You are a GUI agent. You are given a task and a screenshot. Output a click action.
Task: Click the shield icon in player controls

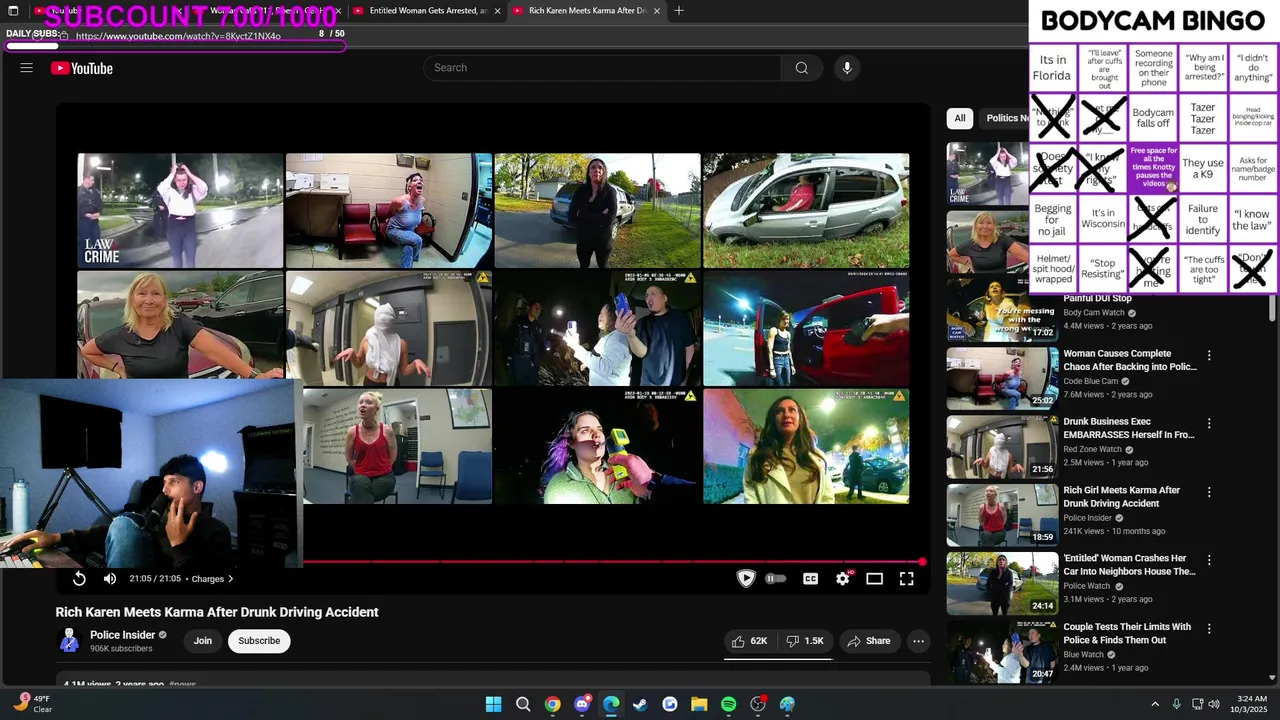(x=746, y=579)
